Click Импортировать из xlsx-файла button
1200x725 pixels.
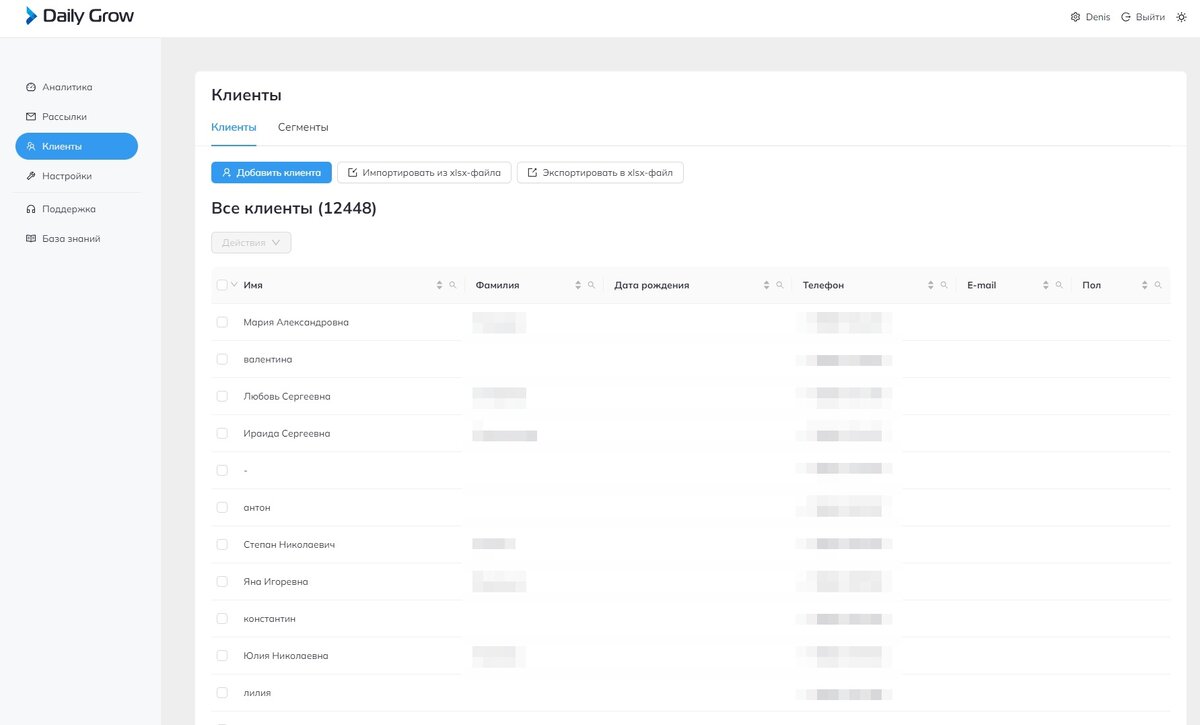pos(424,173)
